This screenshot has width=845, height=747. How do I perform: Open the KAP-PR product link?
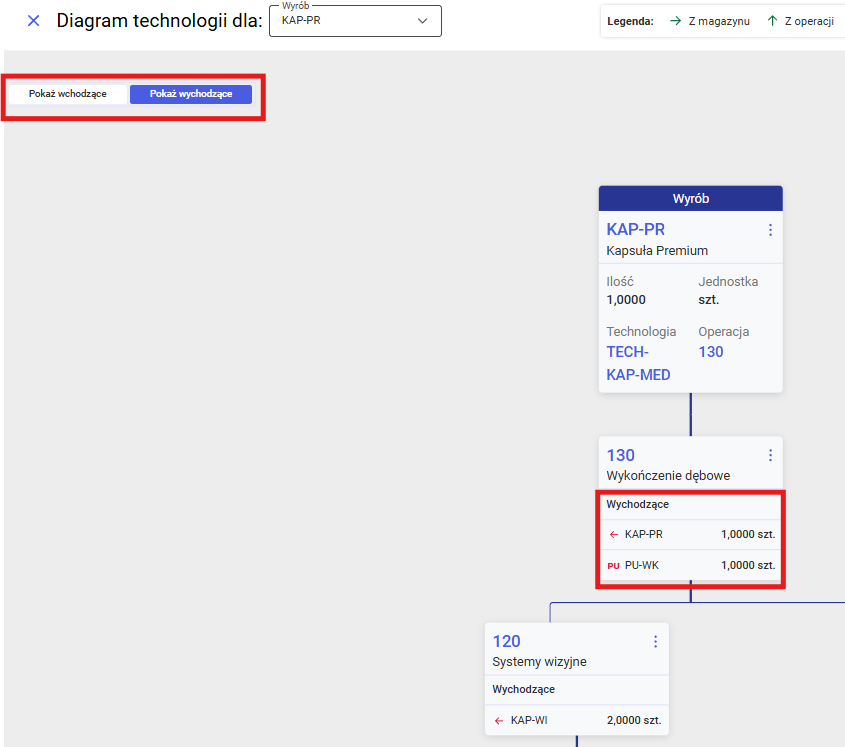pyautogui.click(x=635, y=229)
